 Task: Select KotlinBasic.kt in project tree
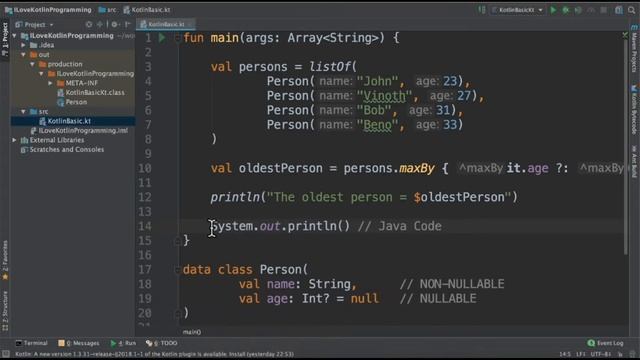click(x=65, y=121)
